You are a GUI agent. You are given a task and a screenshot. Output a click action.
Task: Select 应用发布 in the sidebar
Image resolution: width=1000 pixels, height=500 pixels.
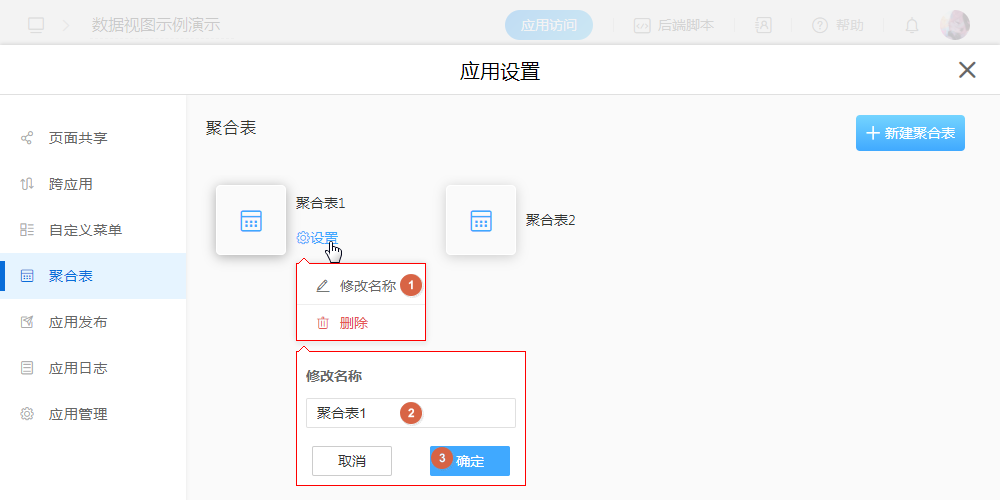78,322
